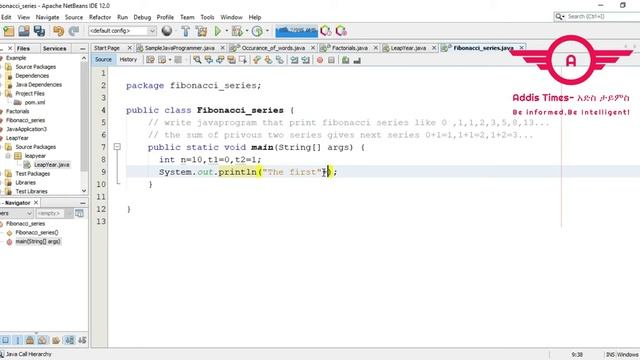Click the Find Selection magnifier icon
Viewport: 640px width, 360px height.
(x=197, y=60)
